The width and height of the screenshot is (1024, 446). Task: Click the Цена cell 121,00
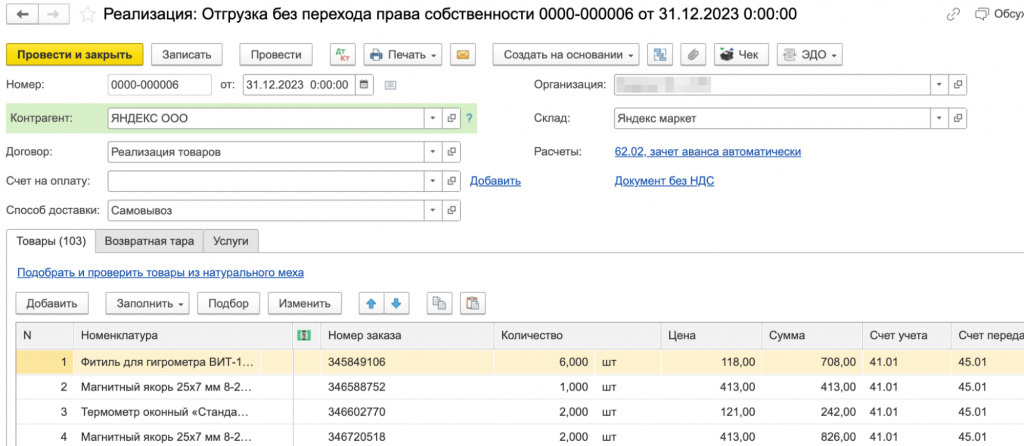point(711,412)
